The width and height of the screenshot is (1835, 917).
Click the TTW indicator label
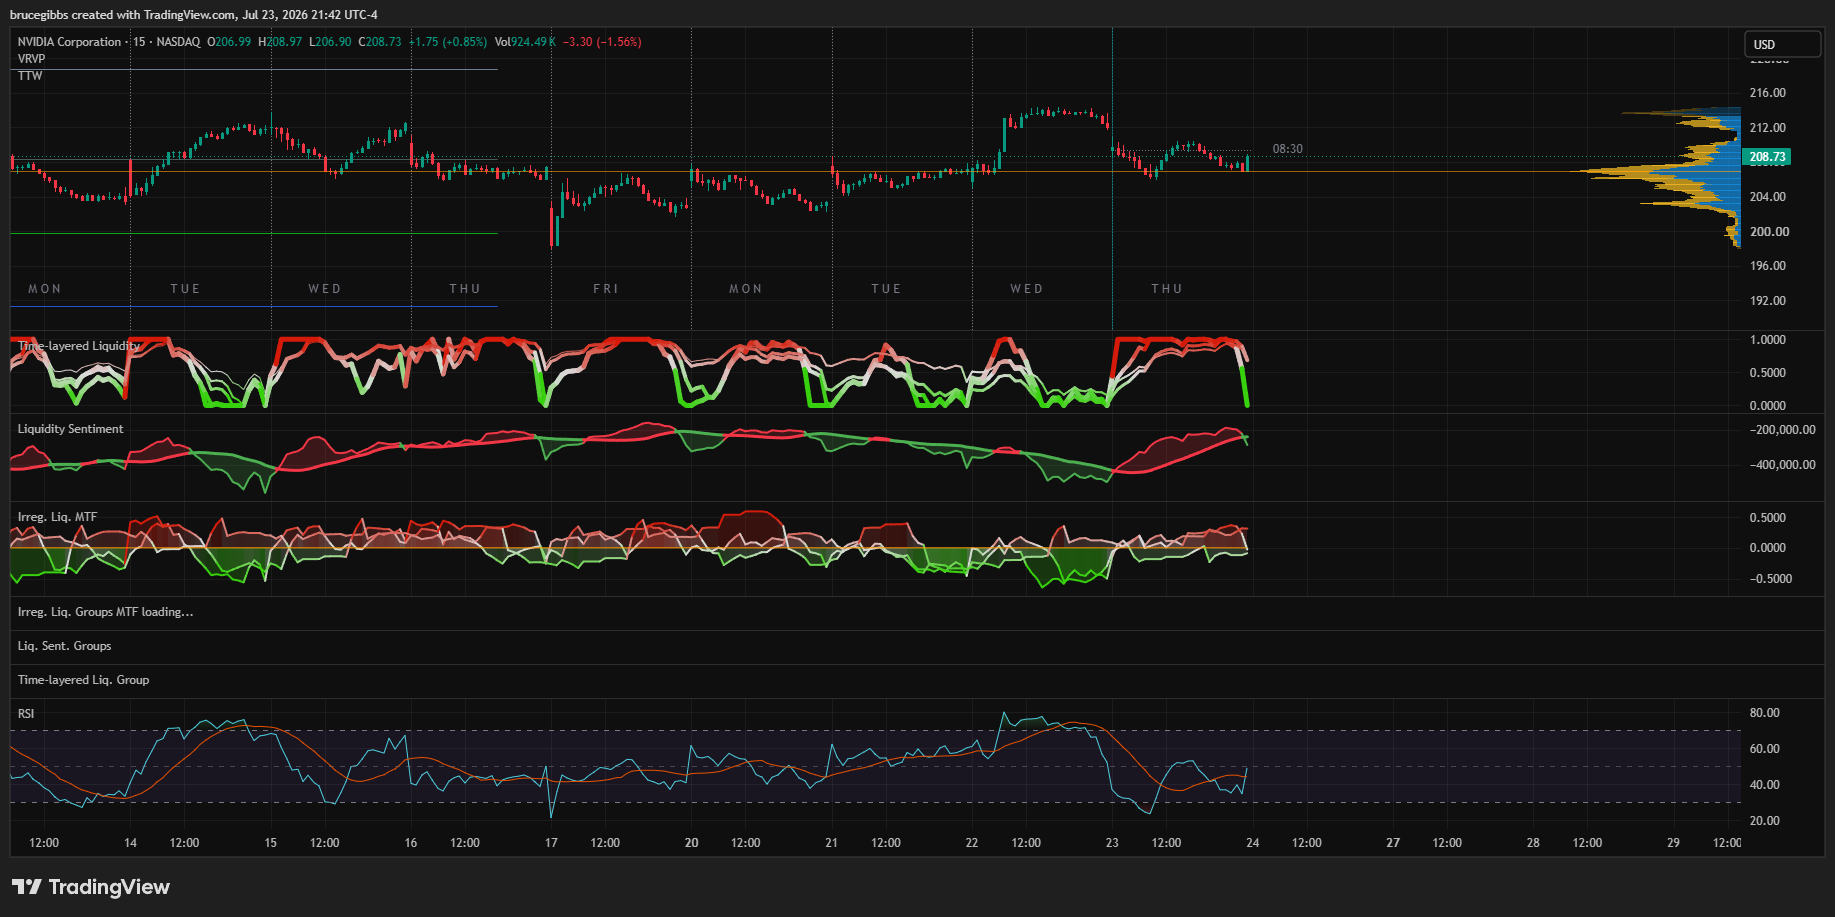(x=30, y=76)
